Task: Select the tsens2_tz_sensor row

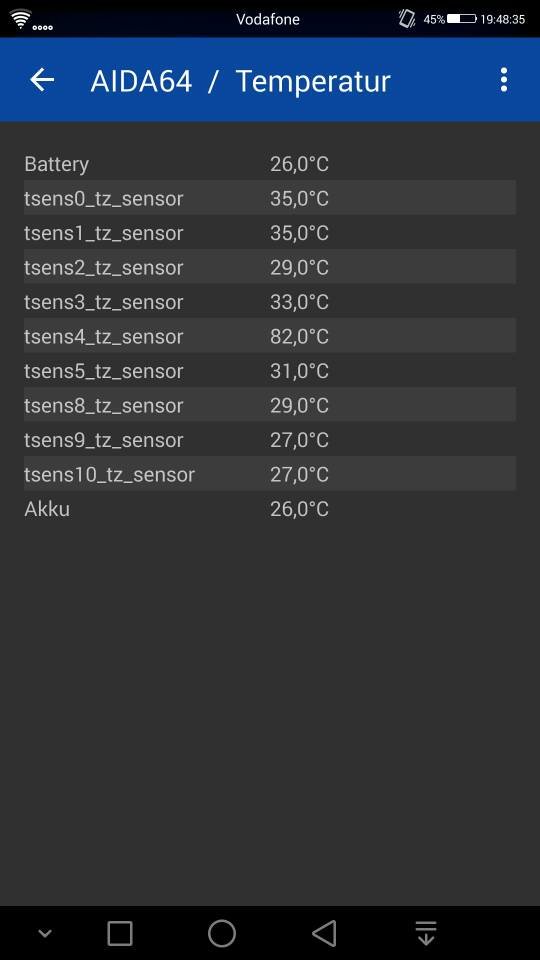Action: pyautogui.click(x=270, y=266)
